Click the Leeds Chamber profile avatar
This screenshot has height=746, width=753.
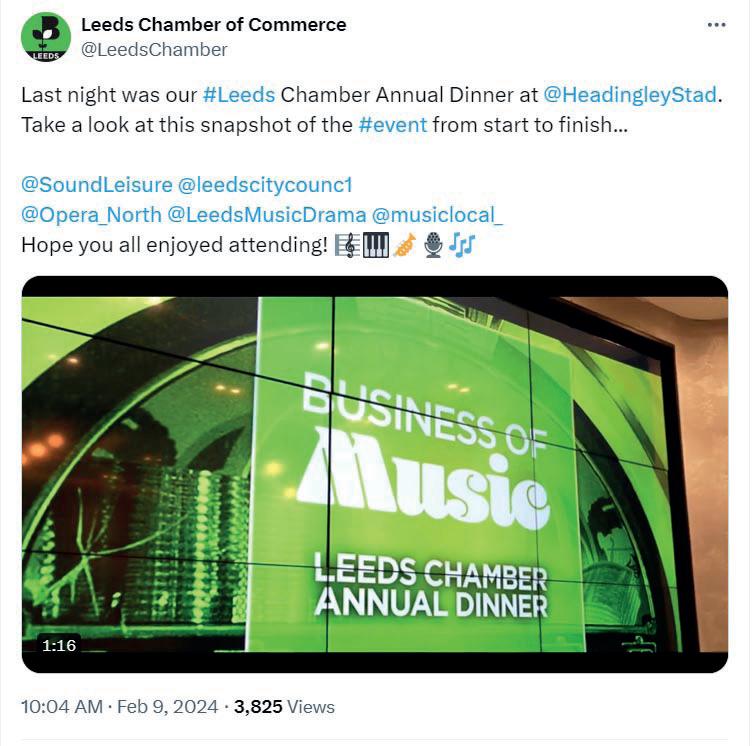tap(46, 37)
